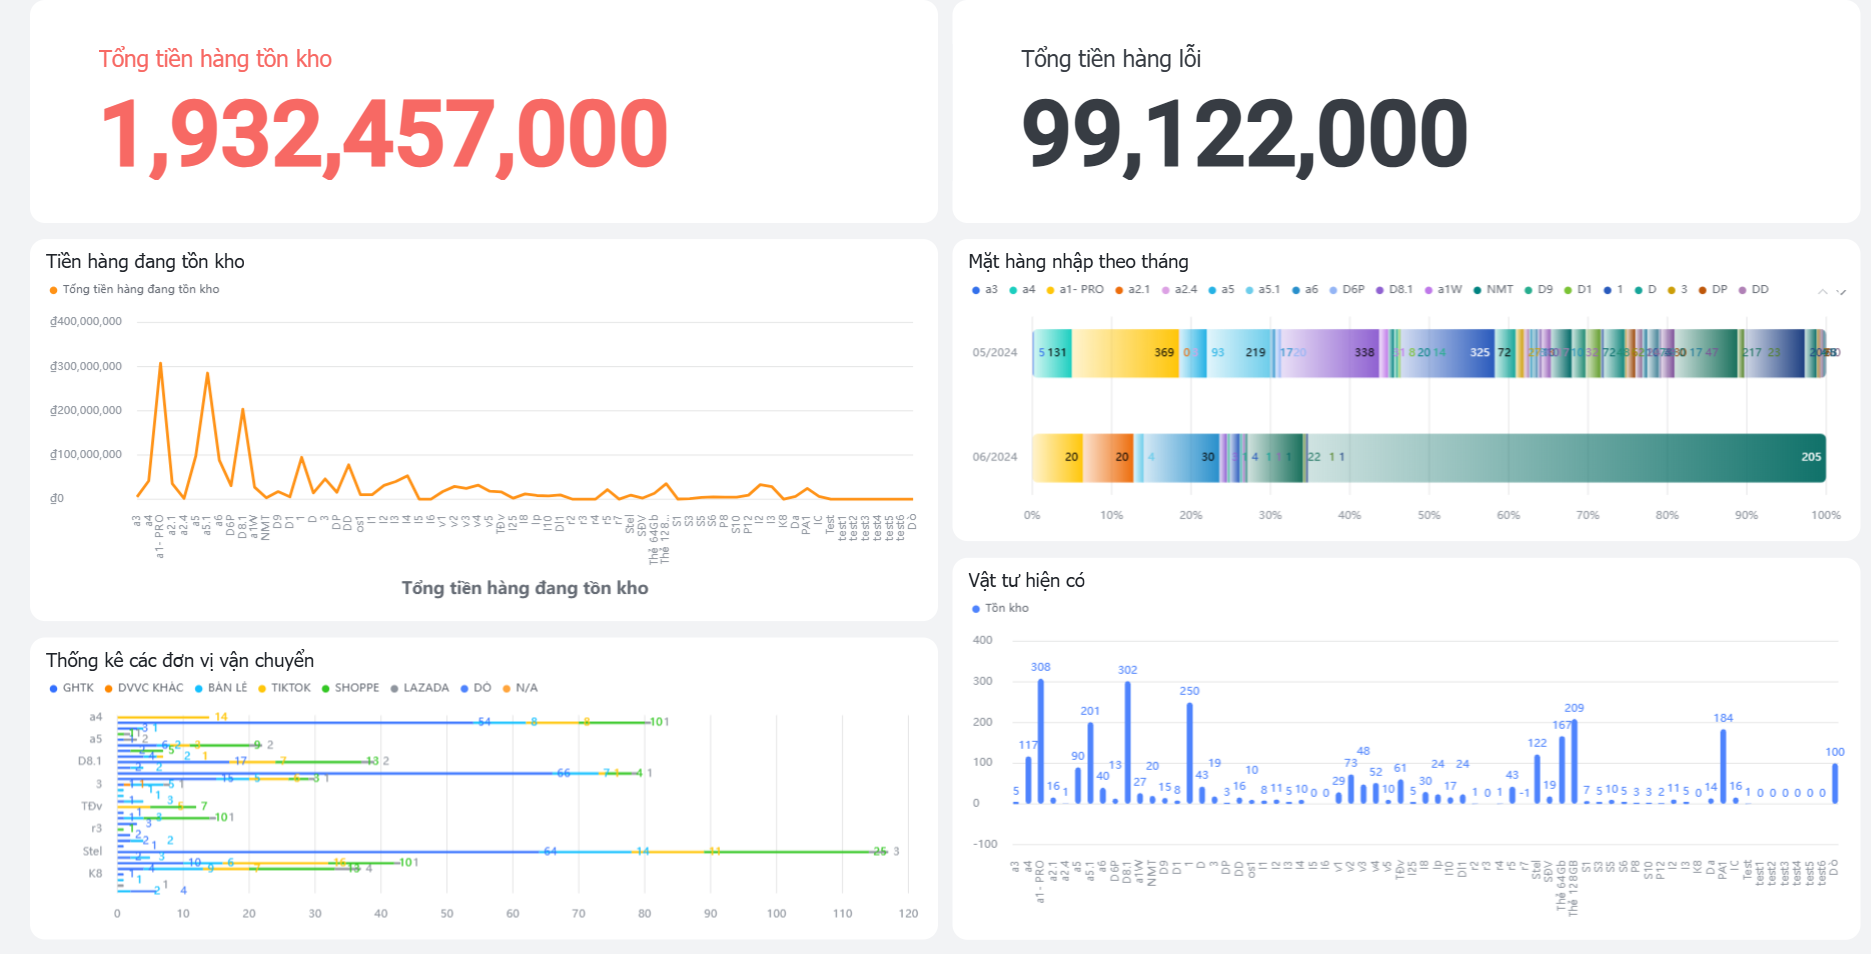This screenshot has height=954, width=1871.
Task: Toggle NMT legend in monthly import chart
Action: (1493, 289)
